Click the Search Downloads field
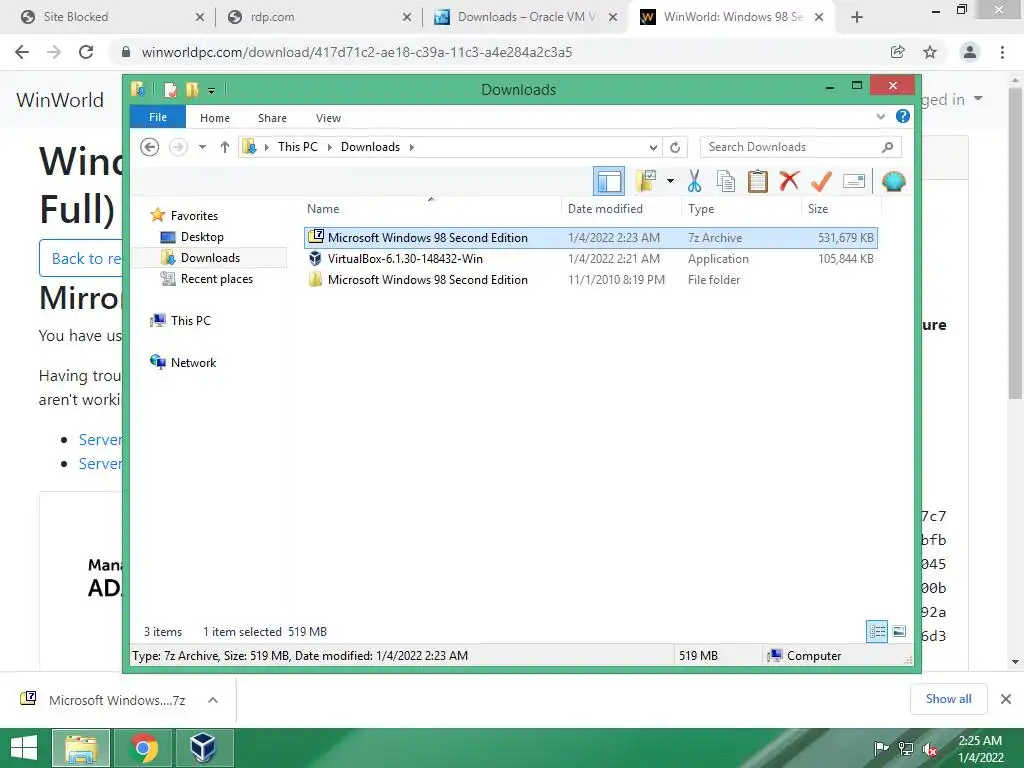 [x=801, y=147]
